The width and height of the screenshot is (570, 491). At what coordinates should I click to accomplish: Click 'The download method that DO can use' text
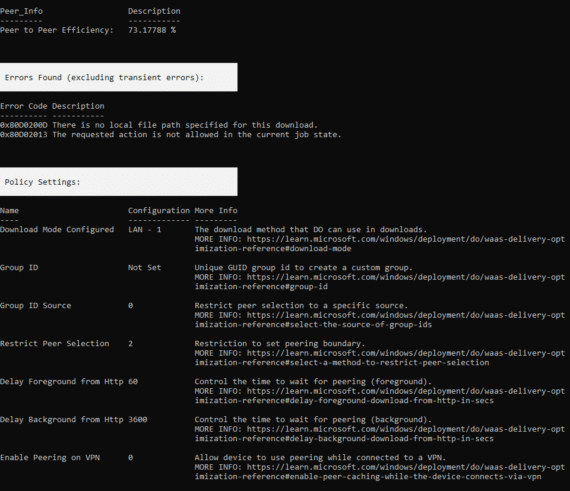click(311, 230)
